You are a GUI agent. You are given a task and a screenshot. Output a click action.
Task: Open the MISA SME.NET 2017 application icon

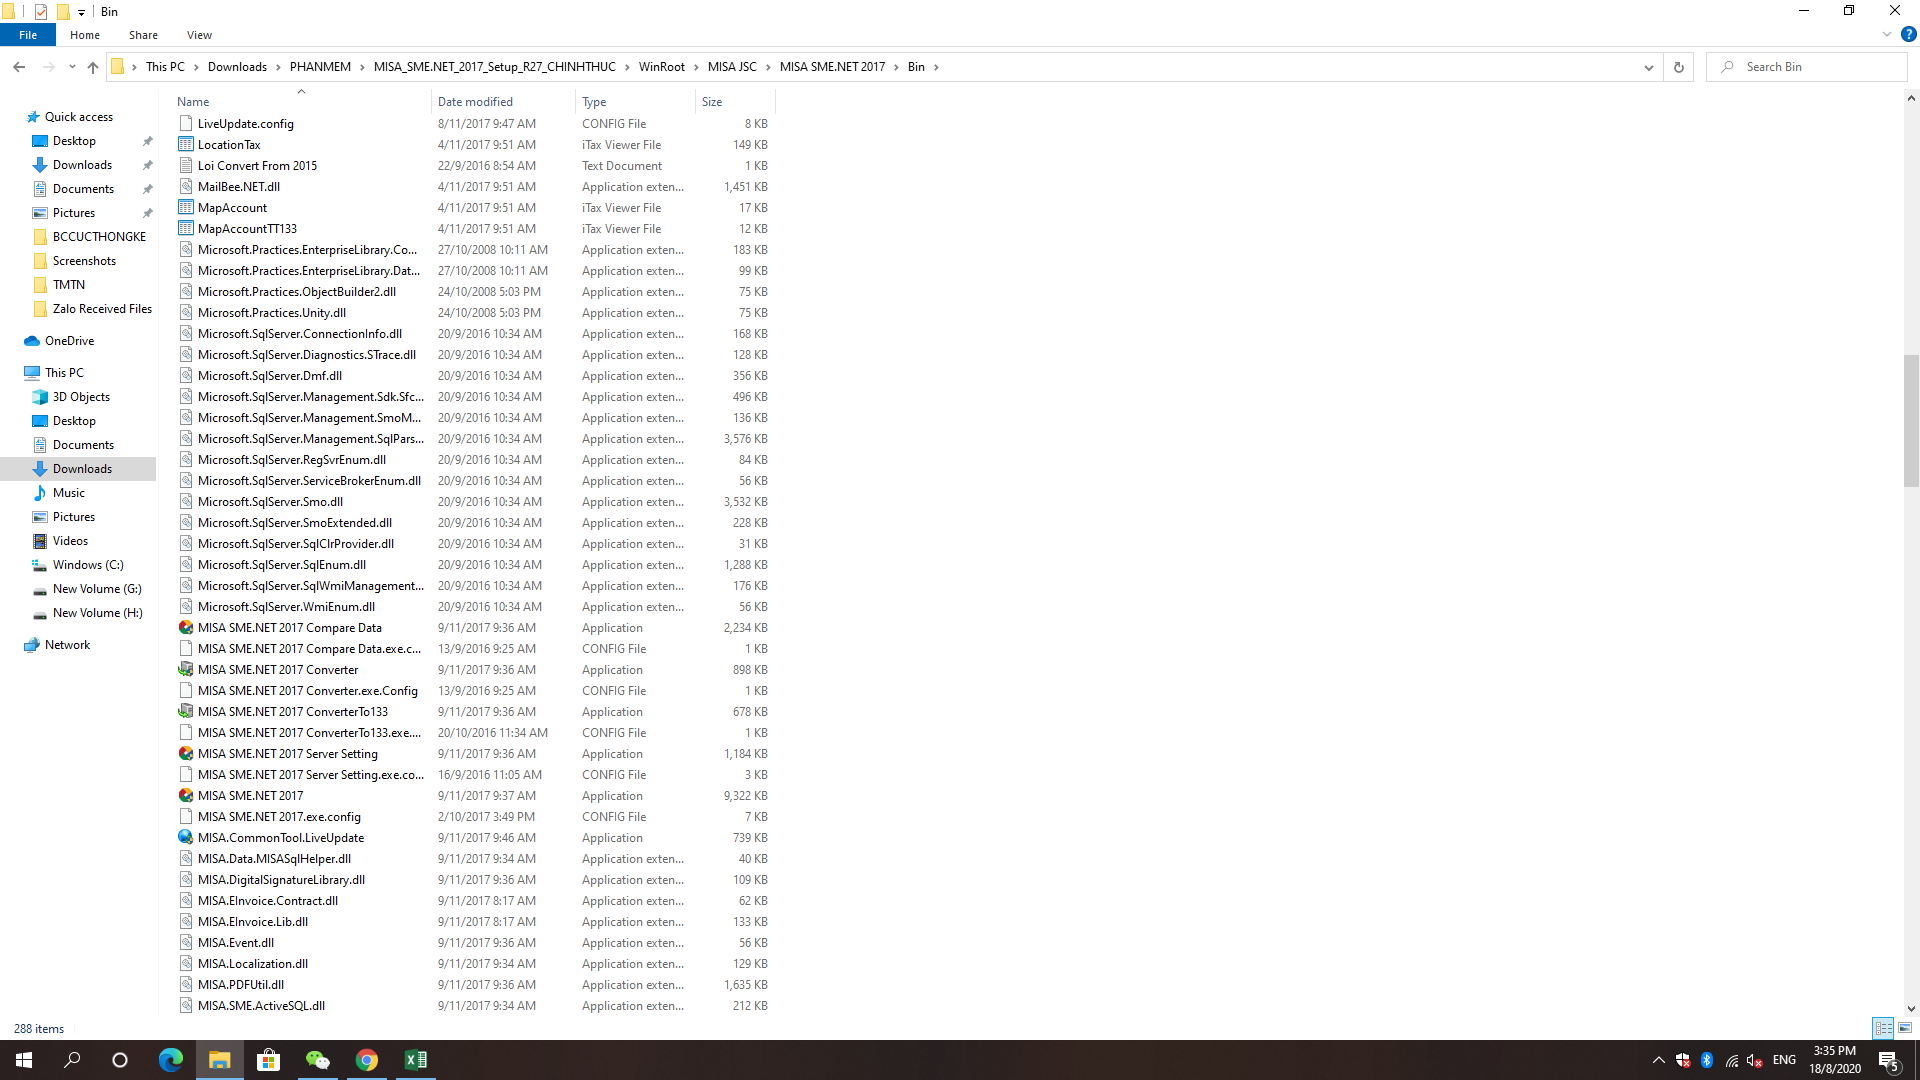tap(186, 796)
